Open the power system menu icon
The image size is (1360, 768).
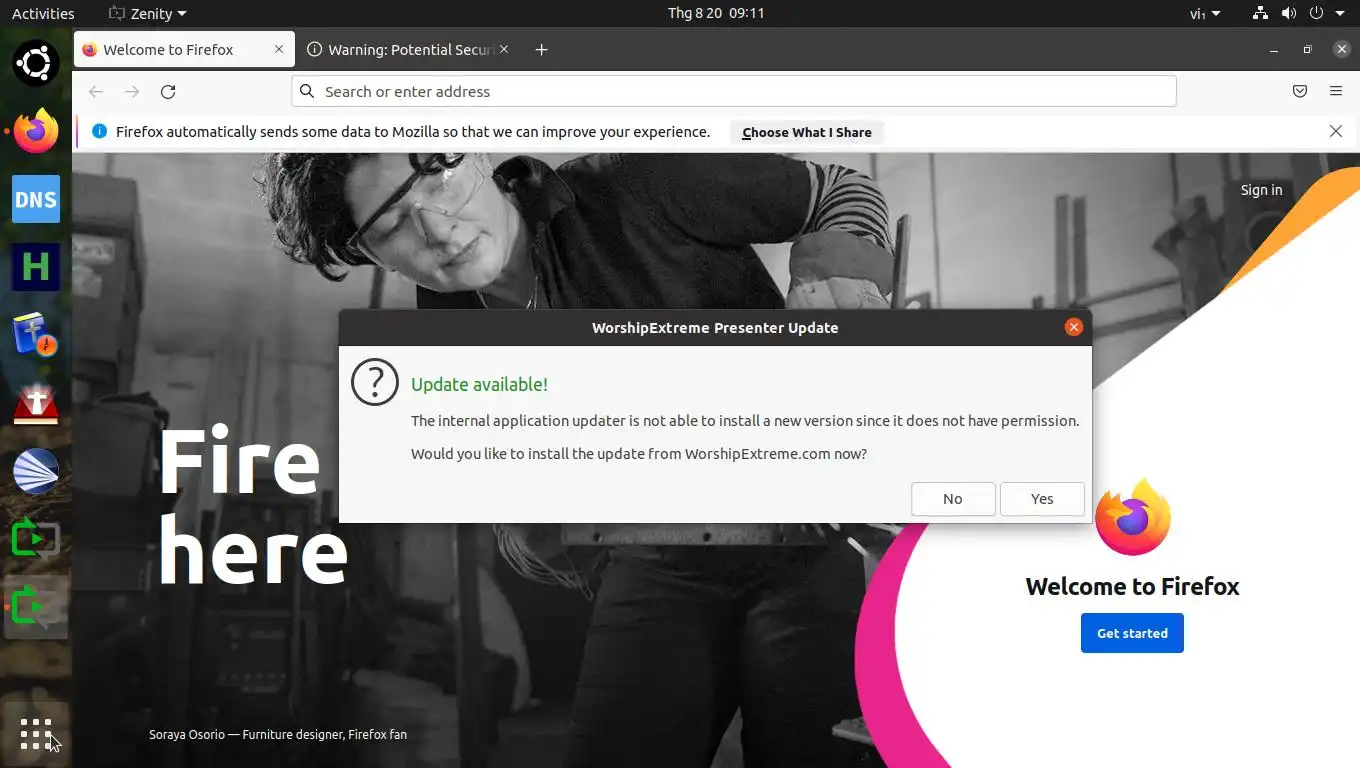[x=1316, y=13]
